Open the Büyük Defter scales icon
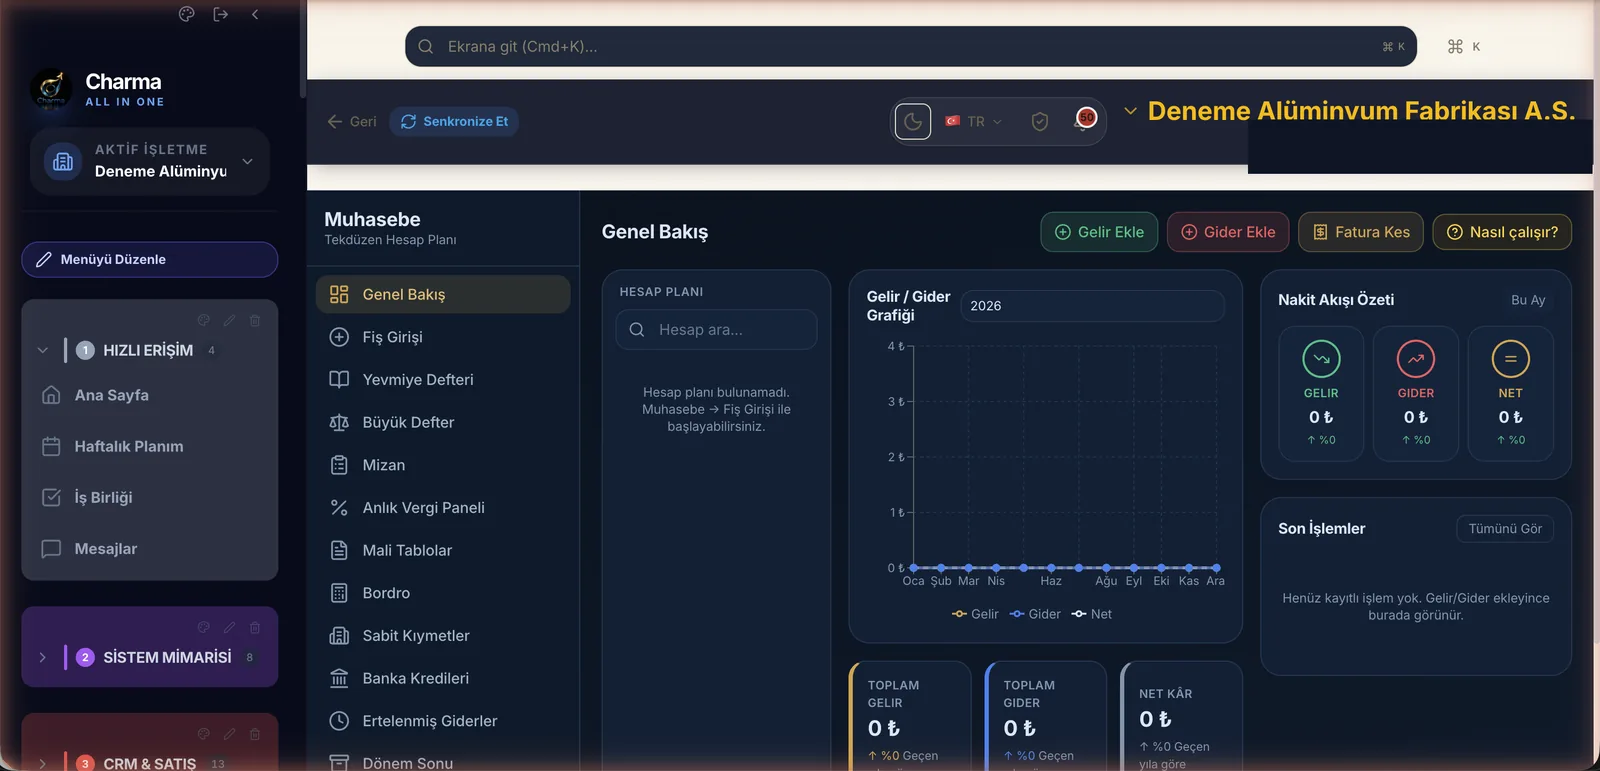 point(339,422)
